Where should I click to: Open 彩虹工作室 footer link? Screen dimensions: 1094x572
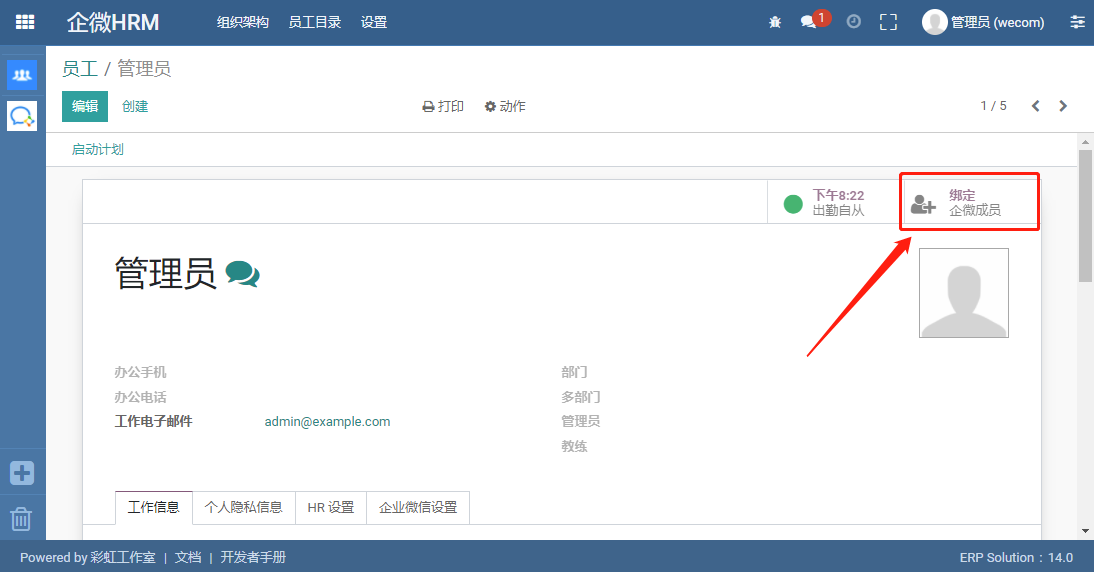click(123, 557)
